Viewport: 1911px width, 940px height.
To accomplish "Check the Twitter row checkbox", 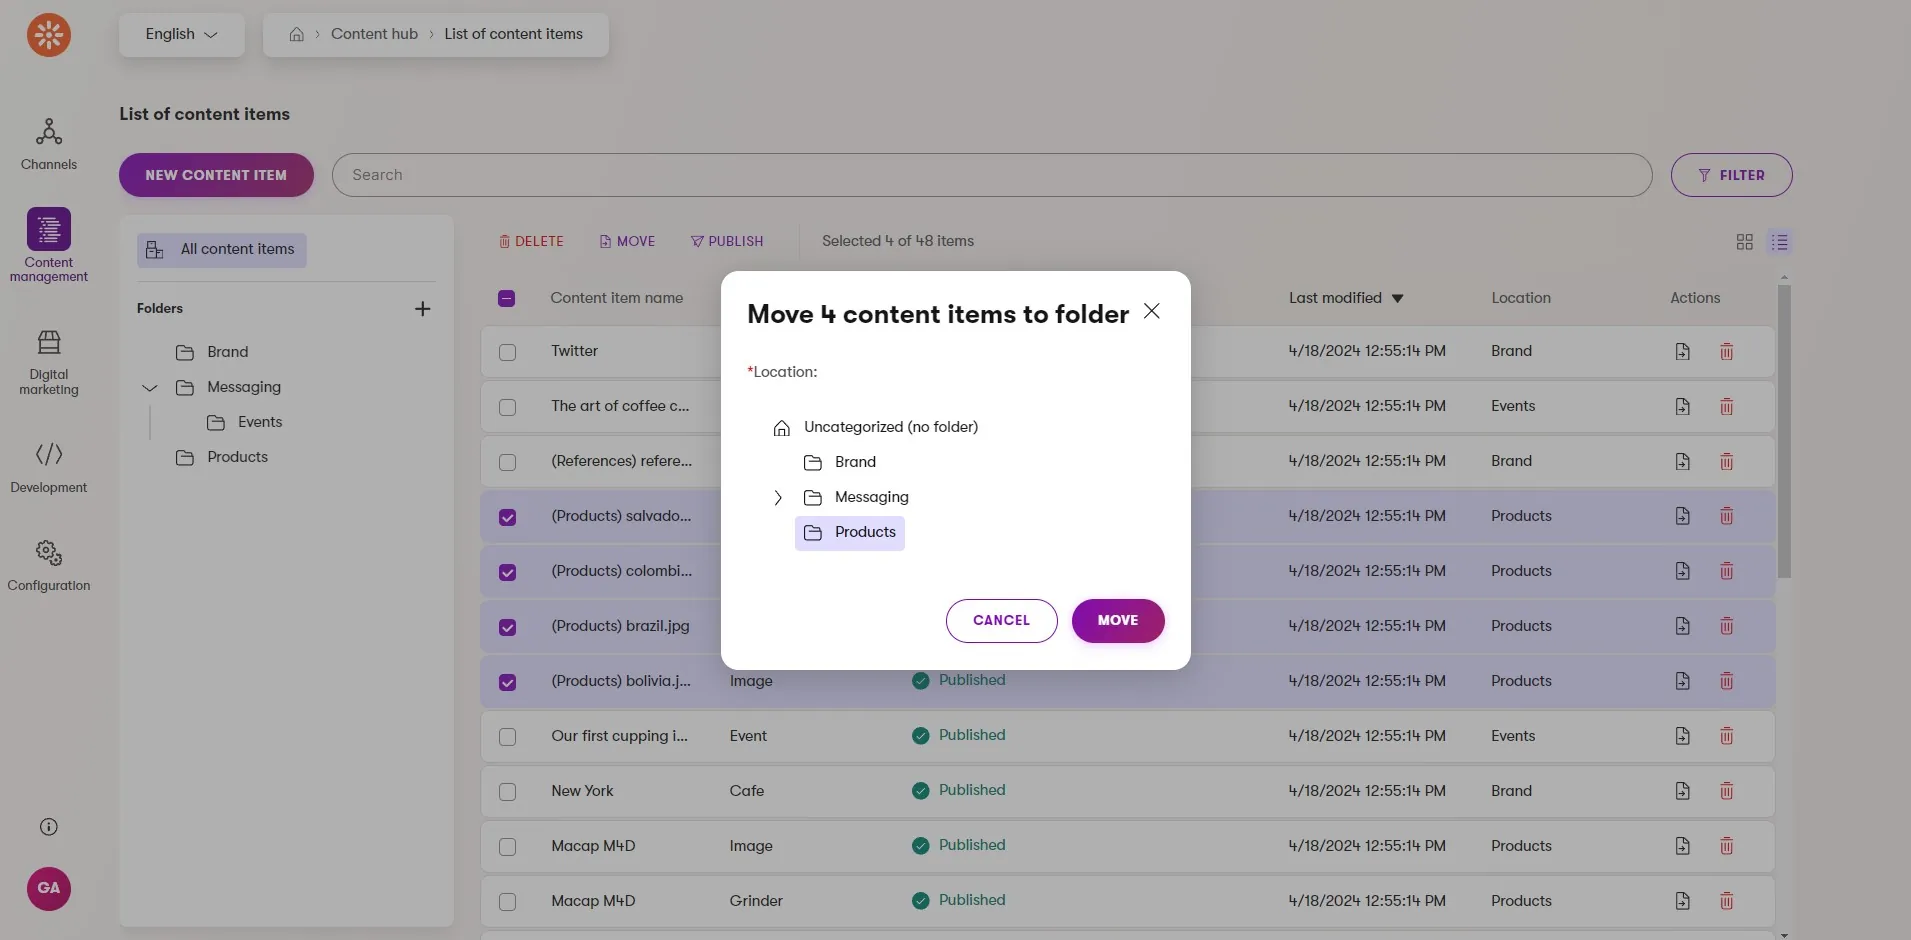I will (x=507, y=352).
